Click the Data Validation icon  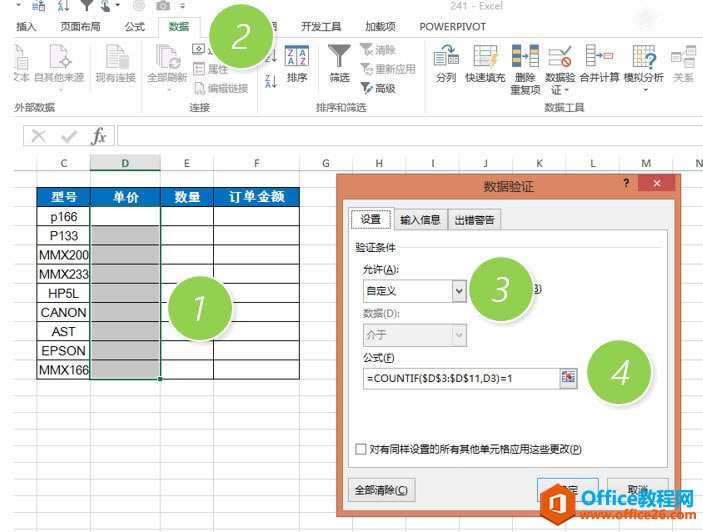(x=560, y=56)
